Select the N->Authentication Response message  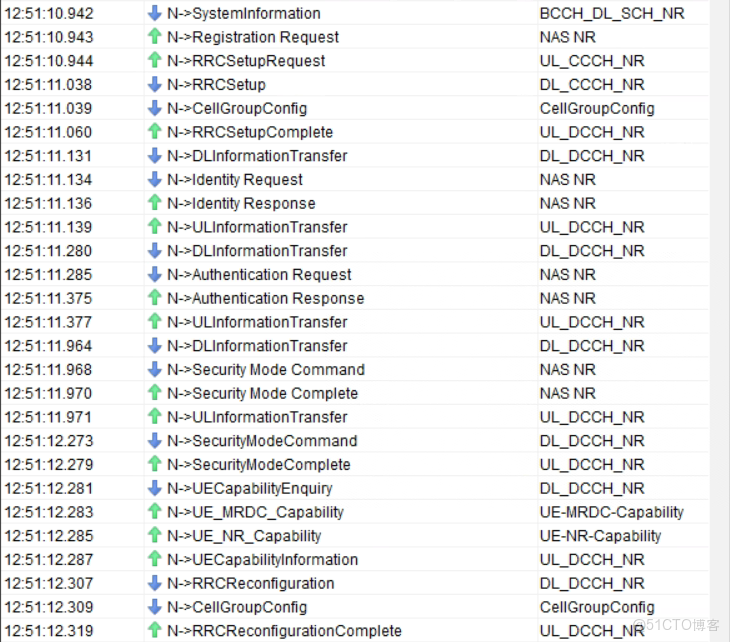(x=266, y=298)
